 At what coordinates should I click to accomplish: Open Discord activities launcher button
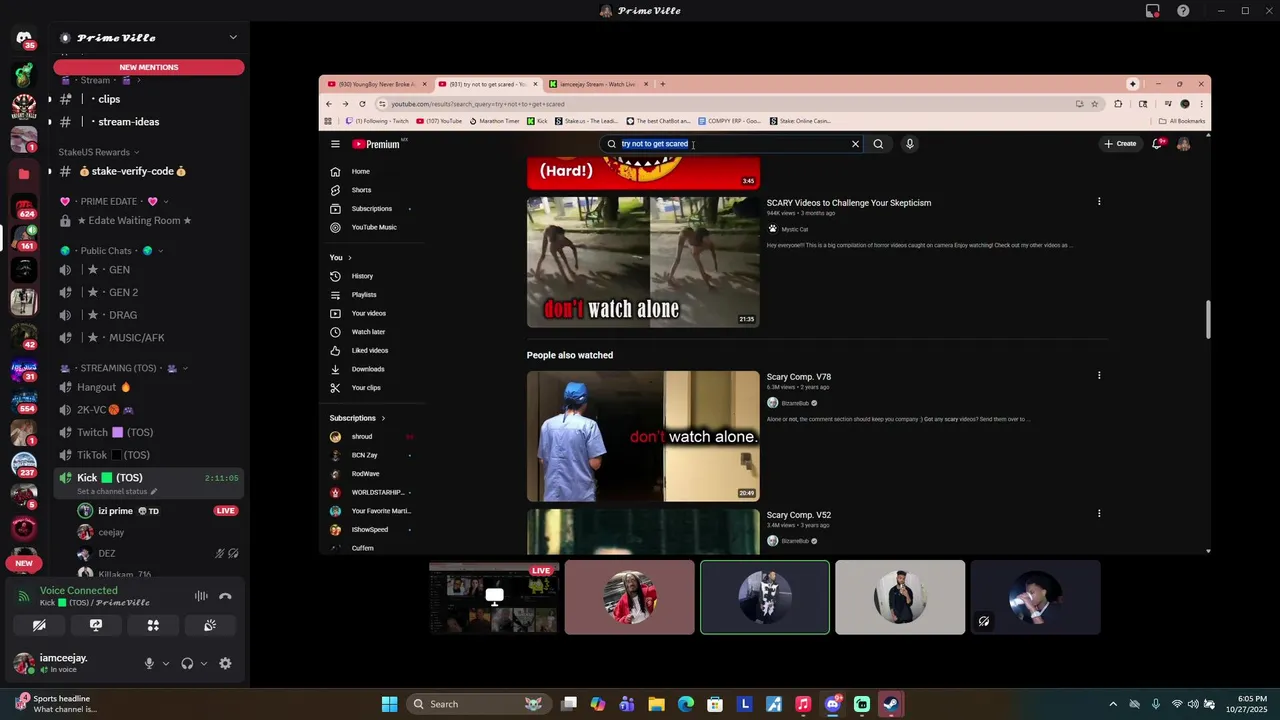click(153, 625)
